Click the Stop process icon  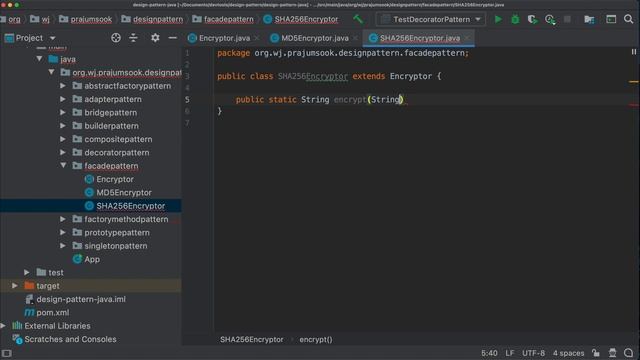[x=567, y=19]
